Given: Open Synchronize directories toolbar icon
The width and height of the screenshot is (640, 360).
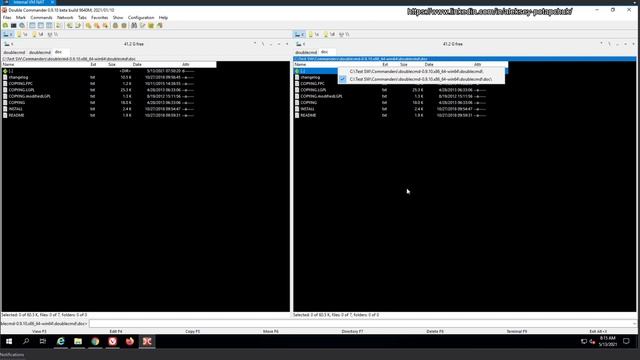Looking at the screenshot, I should pyautogui.click(x=151, y=25).
